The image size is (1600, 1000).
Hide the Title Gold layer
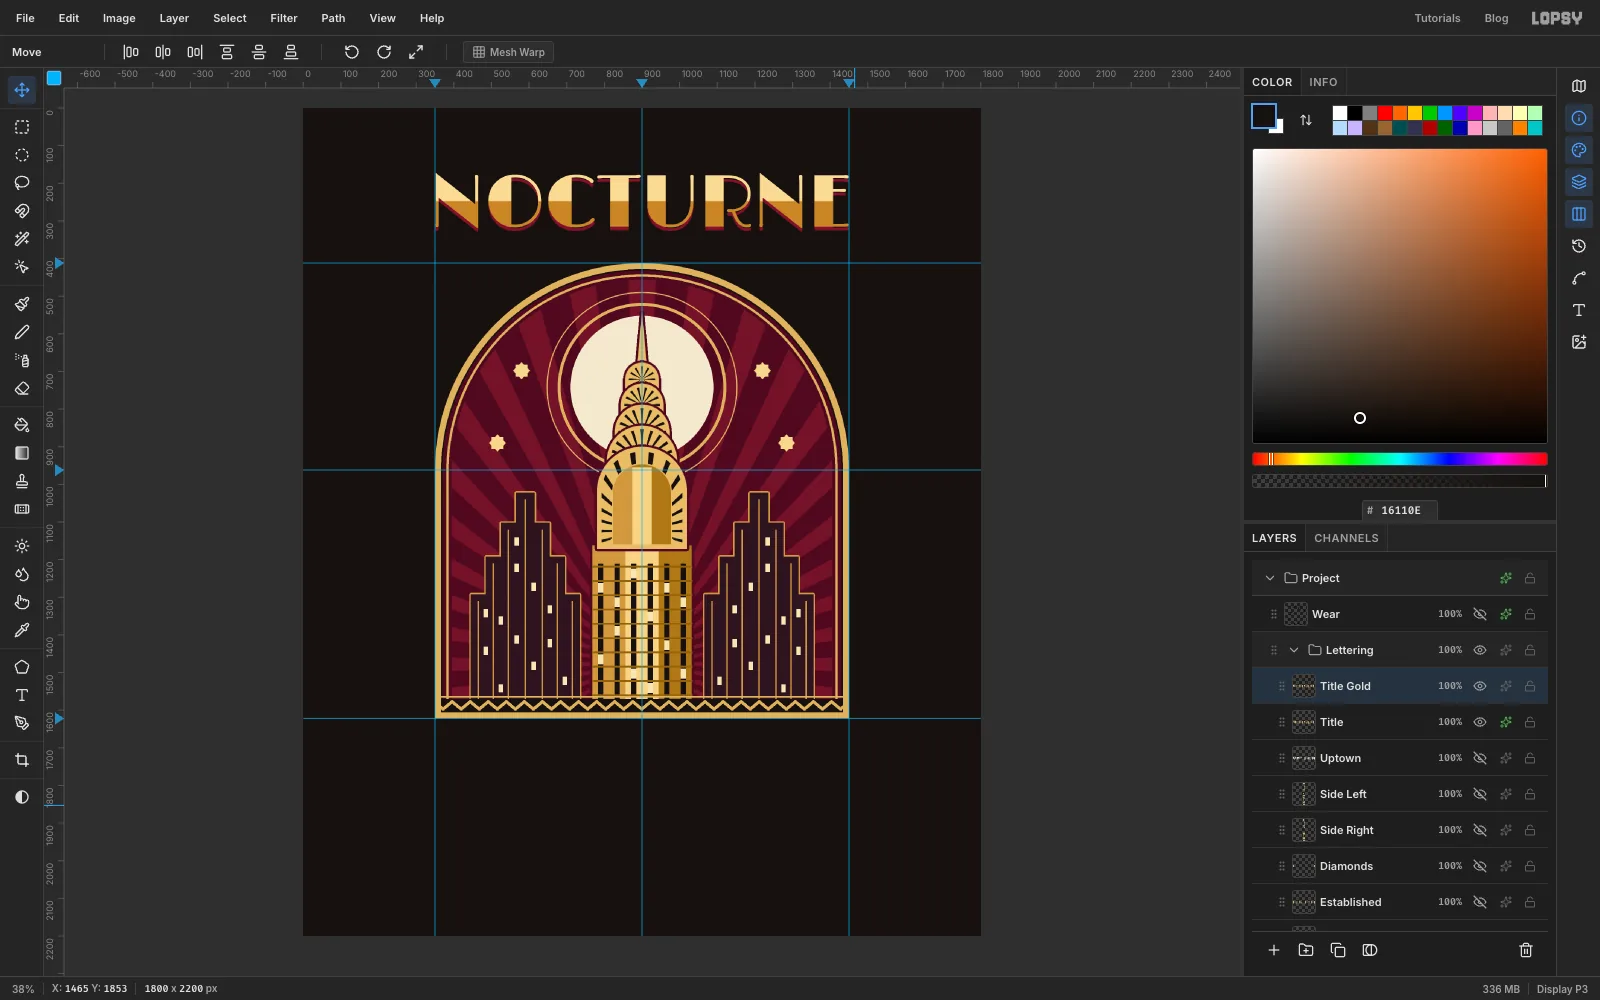tap(1480, 686)
